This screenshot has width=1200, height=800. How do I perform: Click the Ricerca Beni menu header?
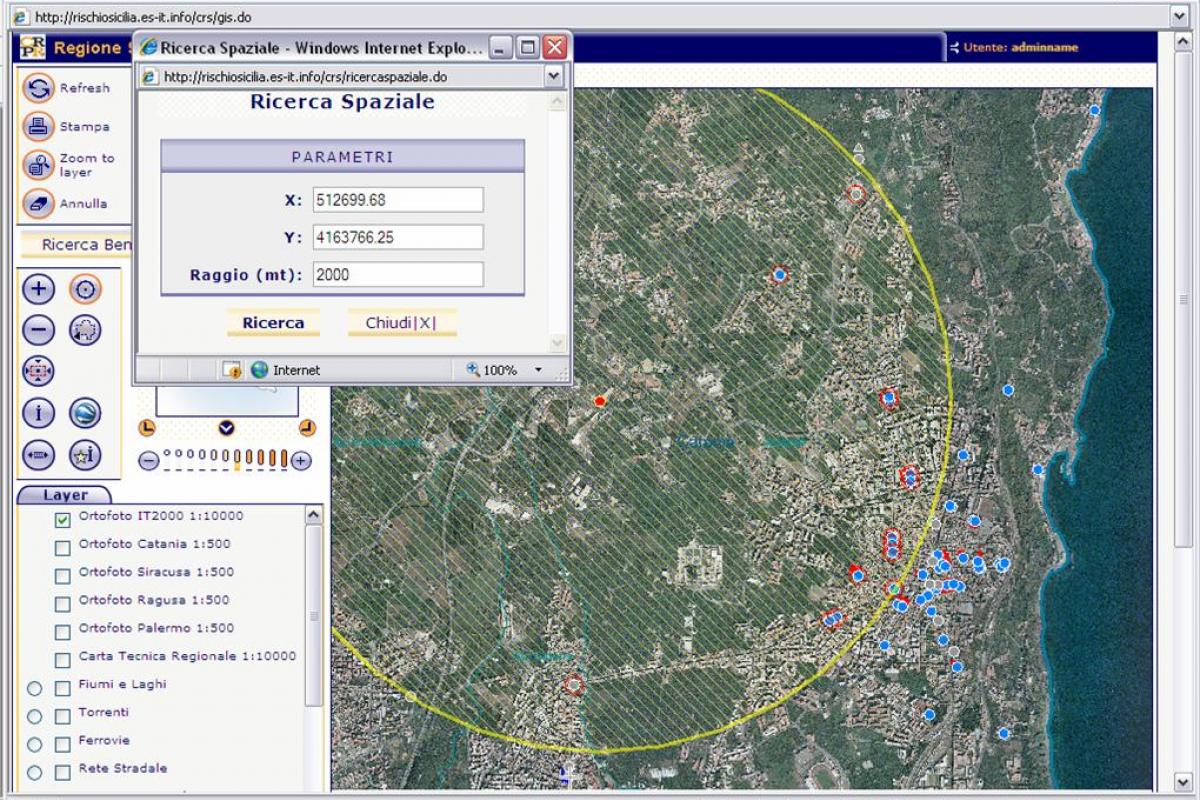(x=76, y=245)
